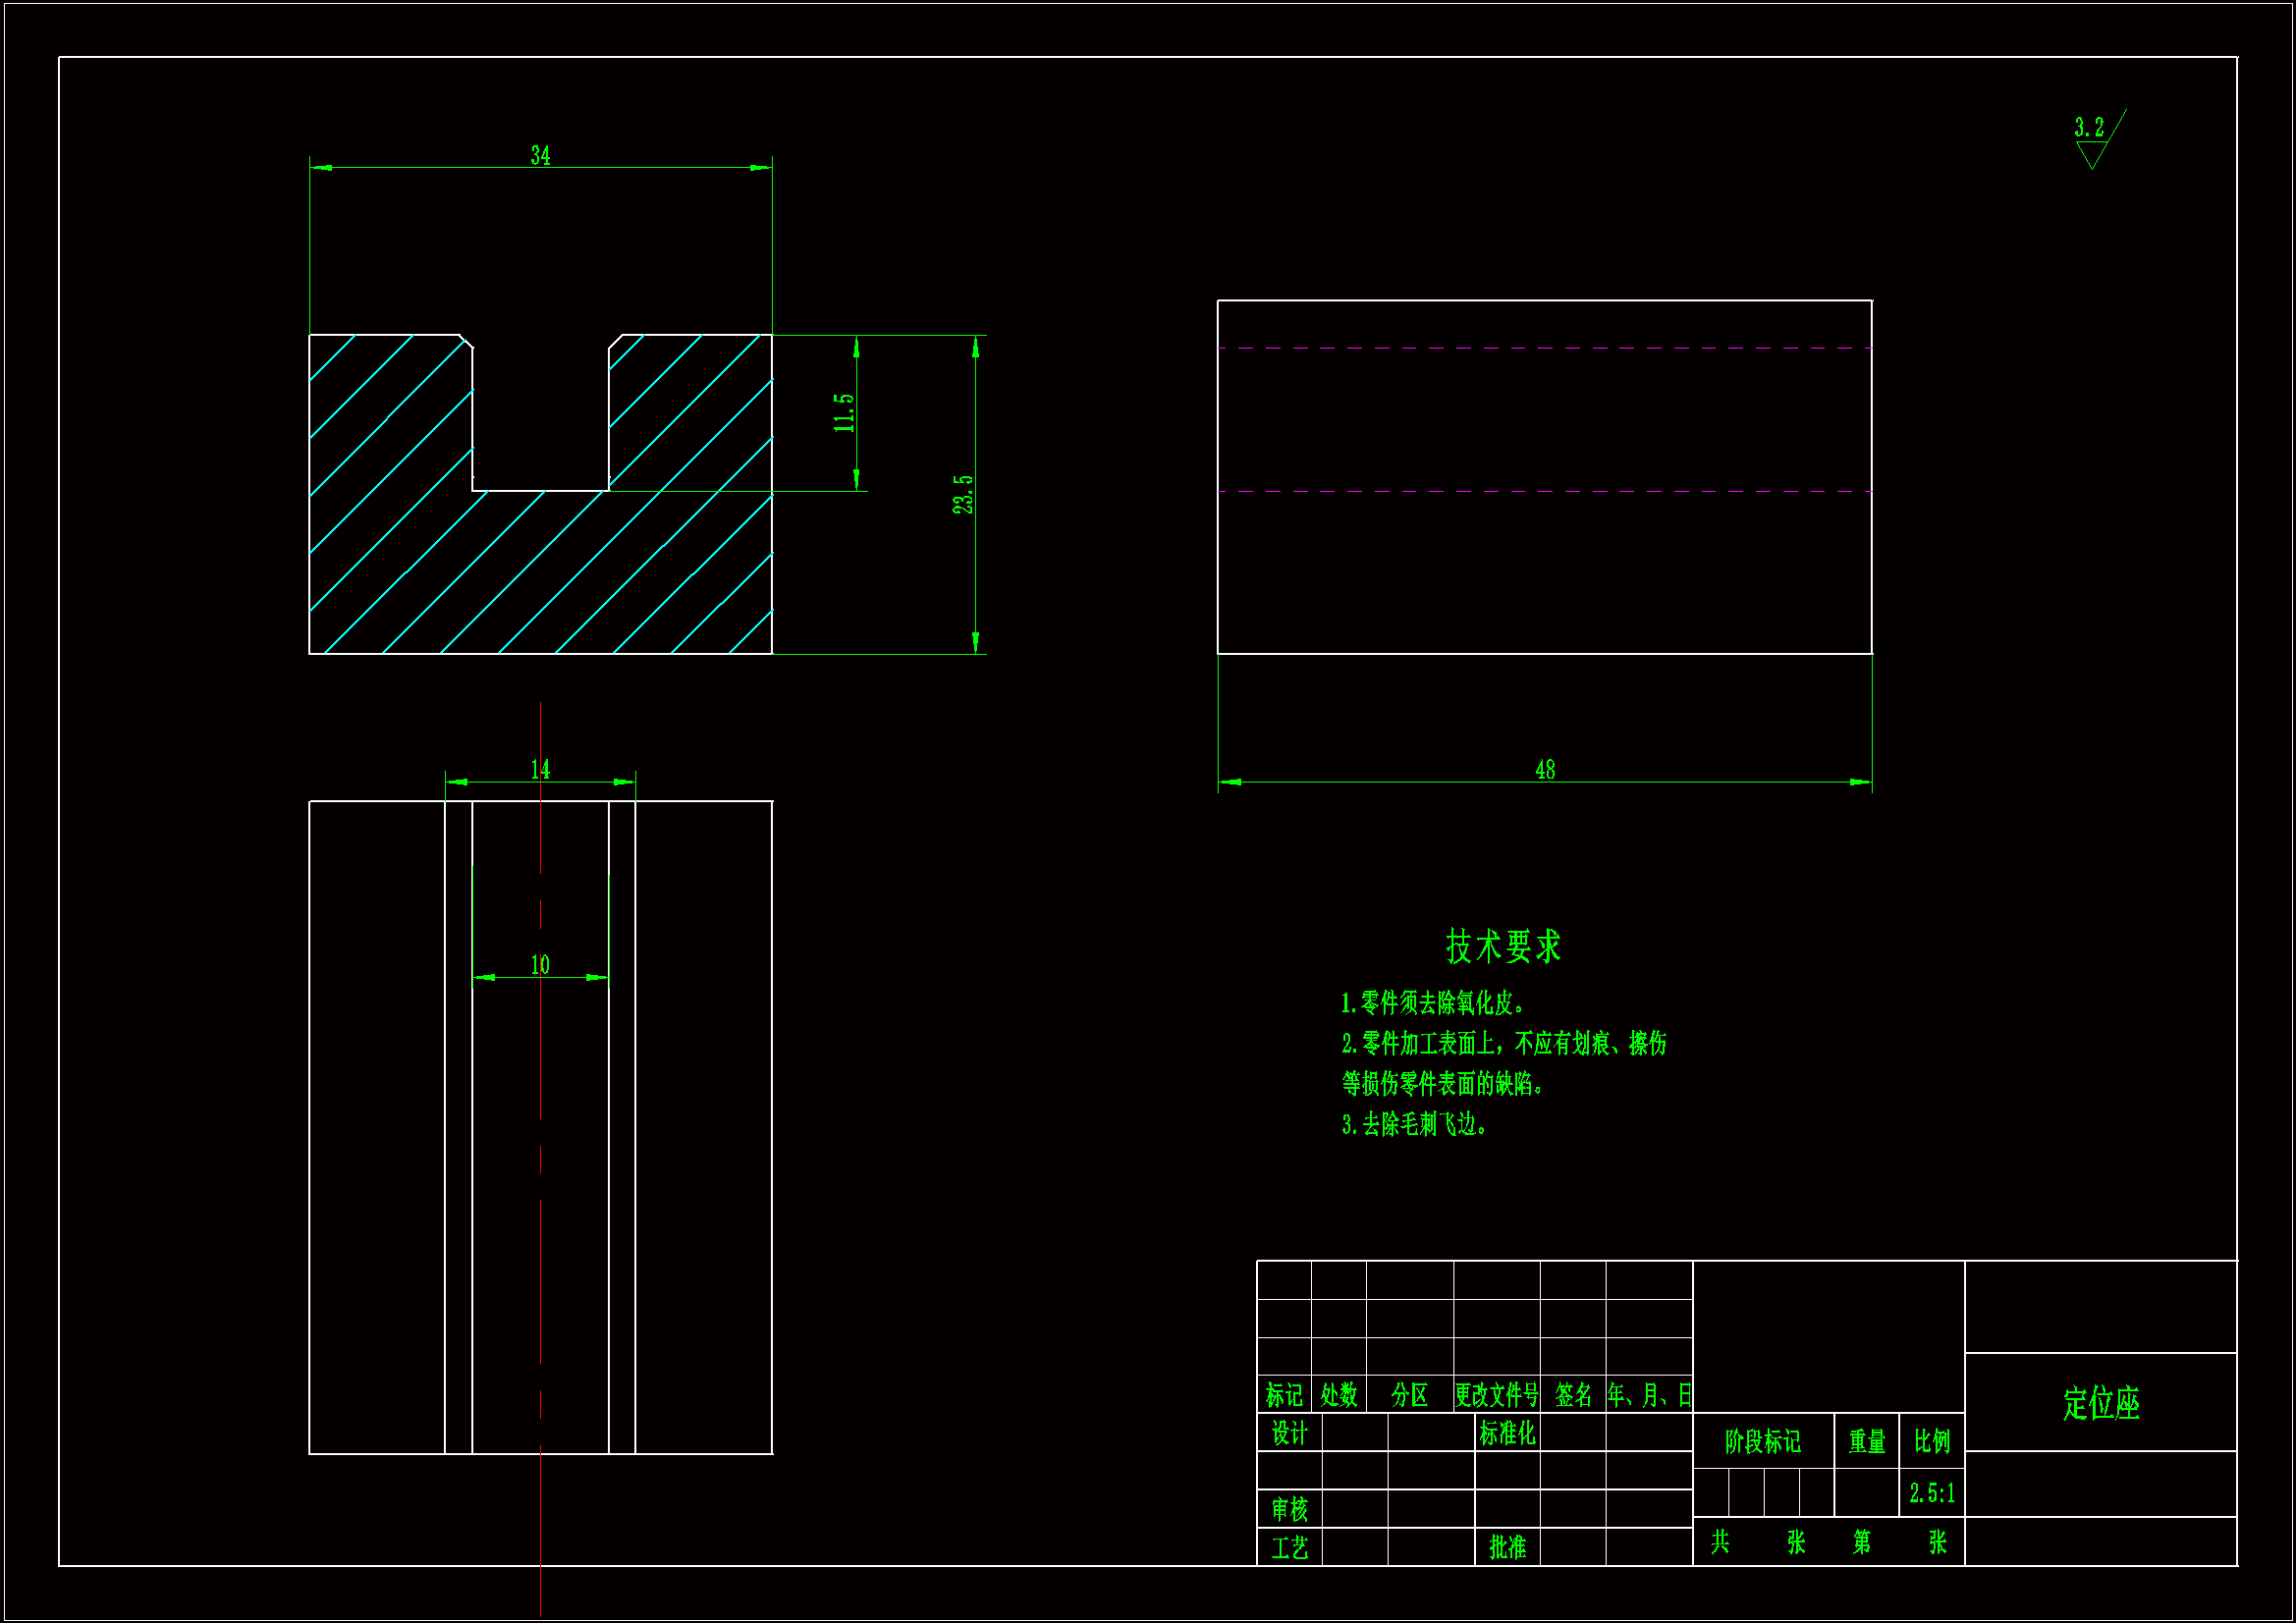Select the 11.5 slot depth dimension
2296x1623 pixels.
(x=845, y=412)
